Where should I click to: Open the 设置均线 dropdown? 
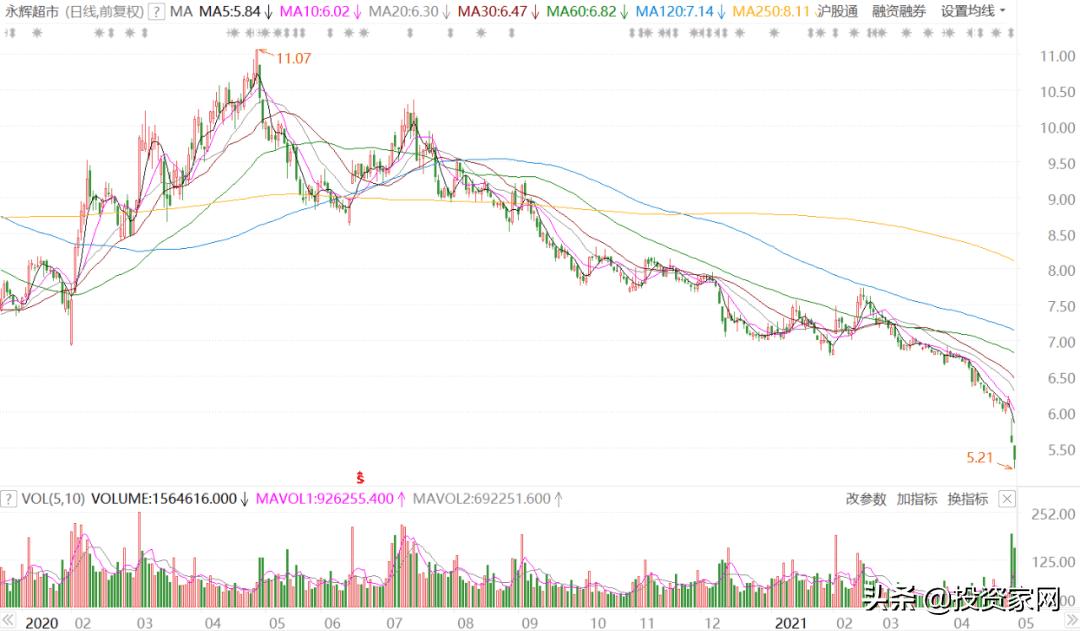click(x=973, y=12)
